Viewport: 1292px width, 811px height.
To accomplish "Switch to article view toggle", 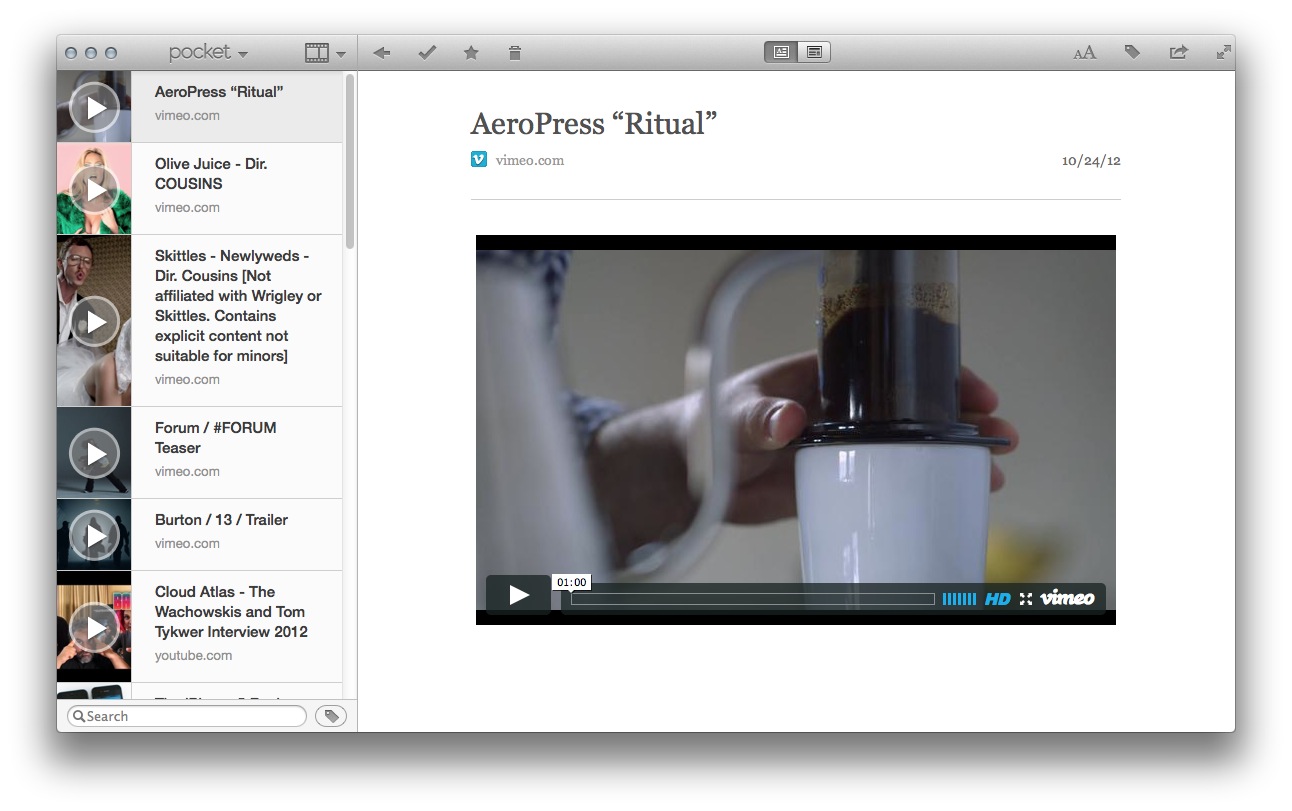I will [781, 52].
